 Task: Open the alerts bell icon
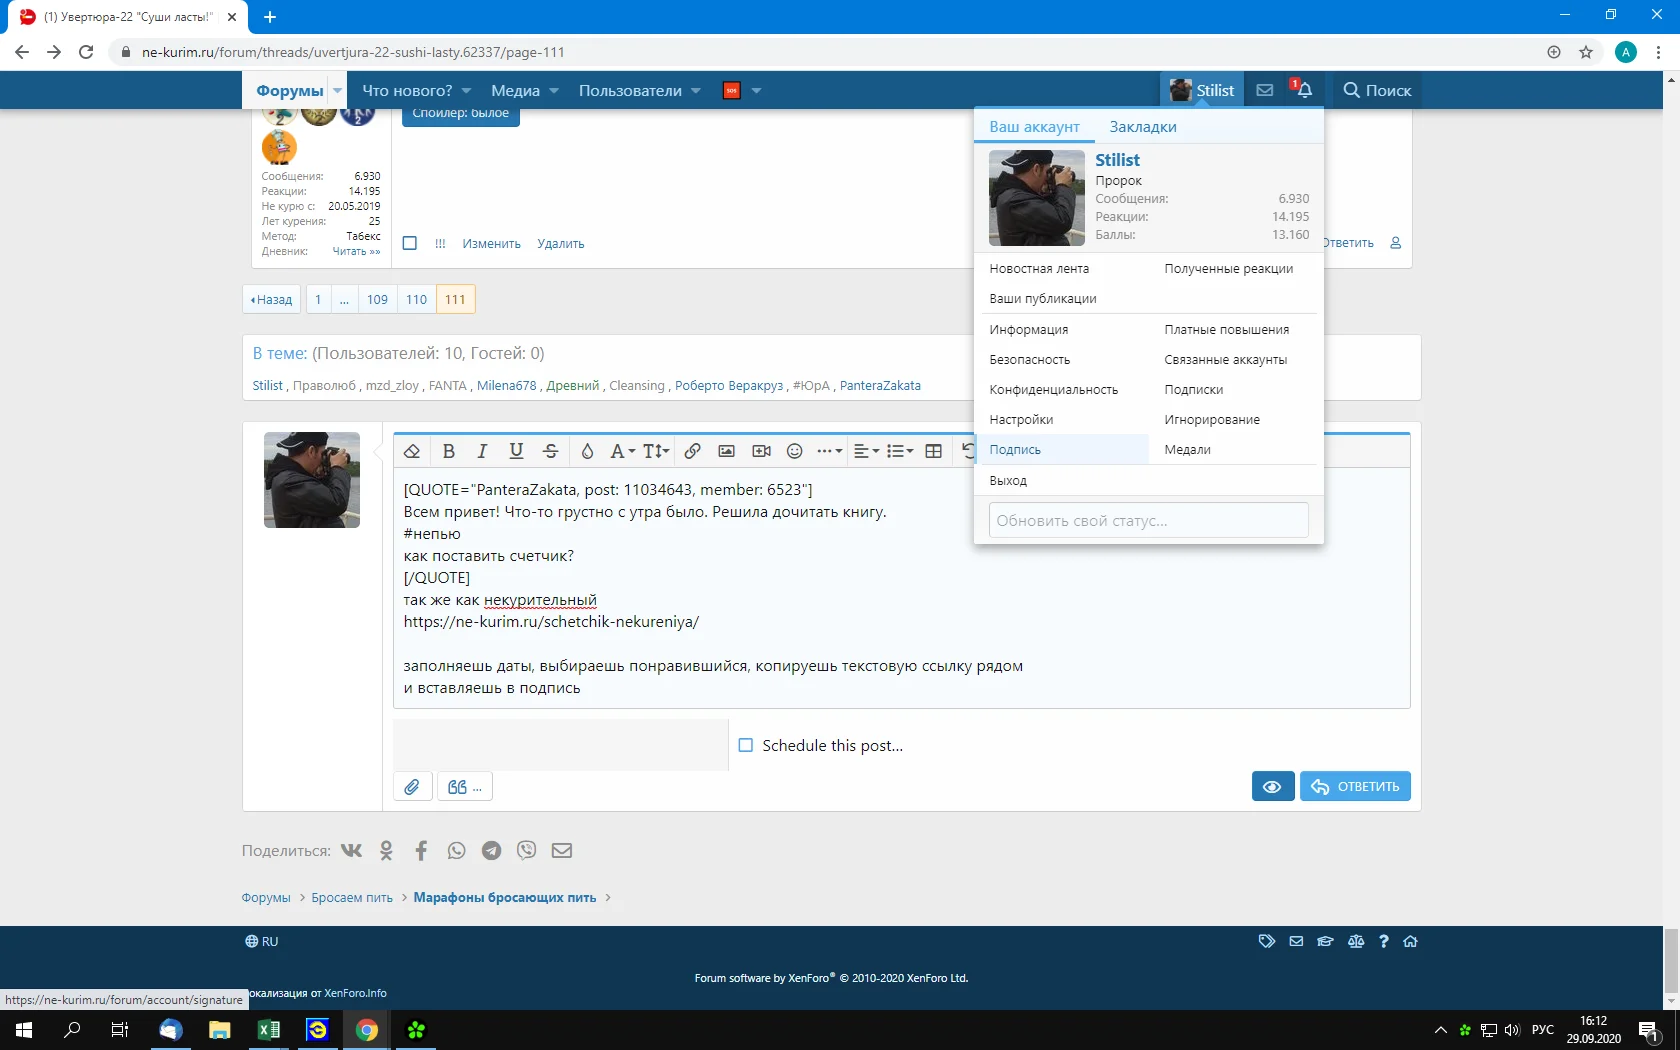pyautogui.click(x=1304, y=90)
